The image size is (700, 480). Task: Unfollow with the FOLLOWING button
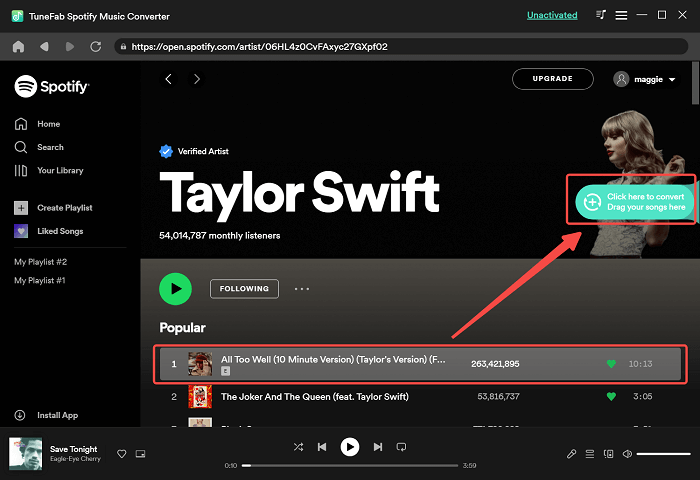coord(244,289)
